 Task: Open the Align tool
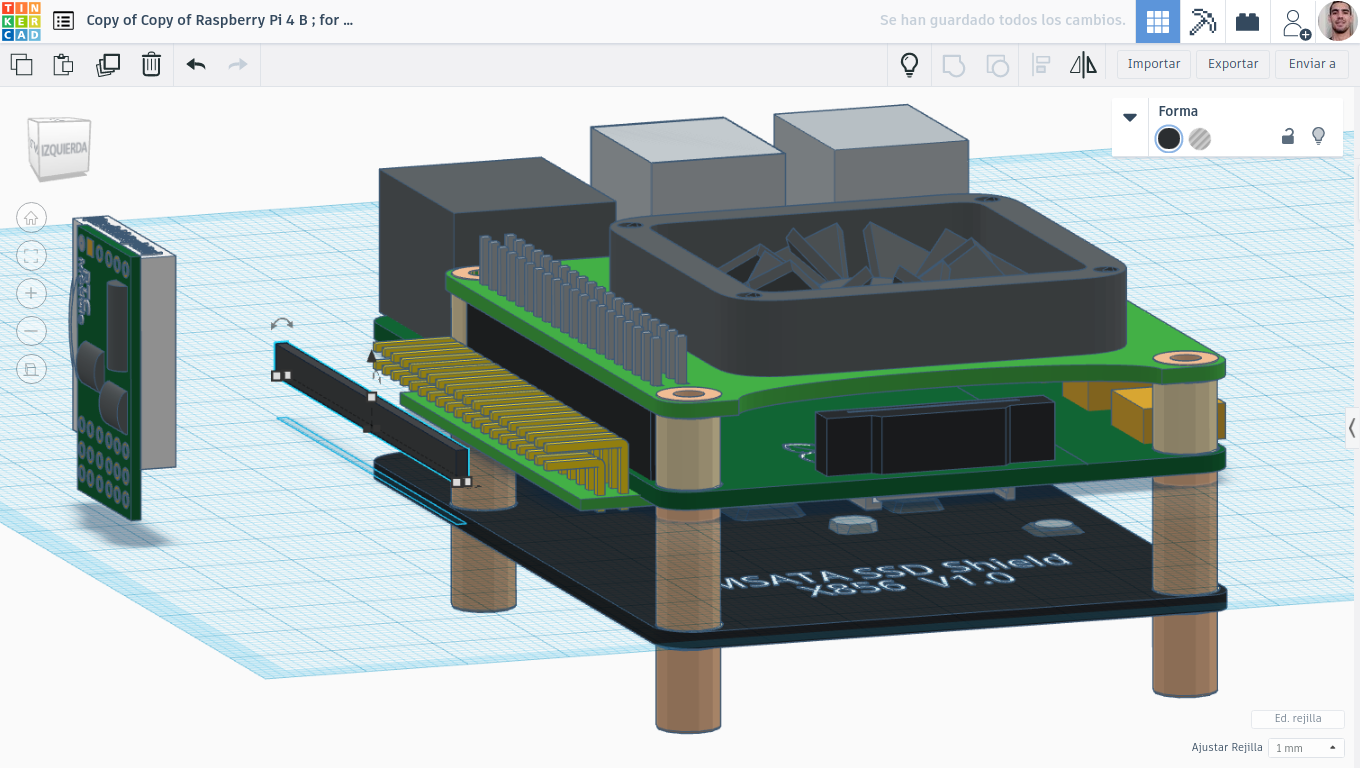point(1040,65)
